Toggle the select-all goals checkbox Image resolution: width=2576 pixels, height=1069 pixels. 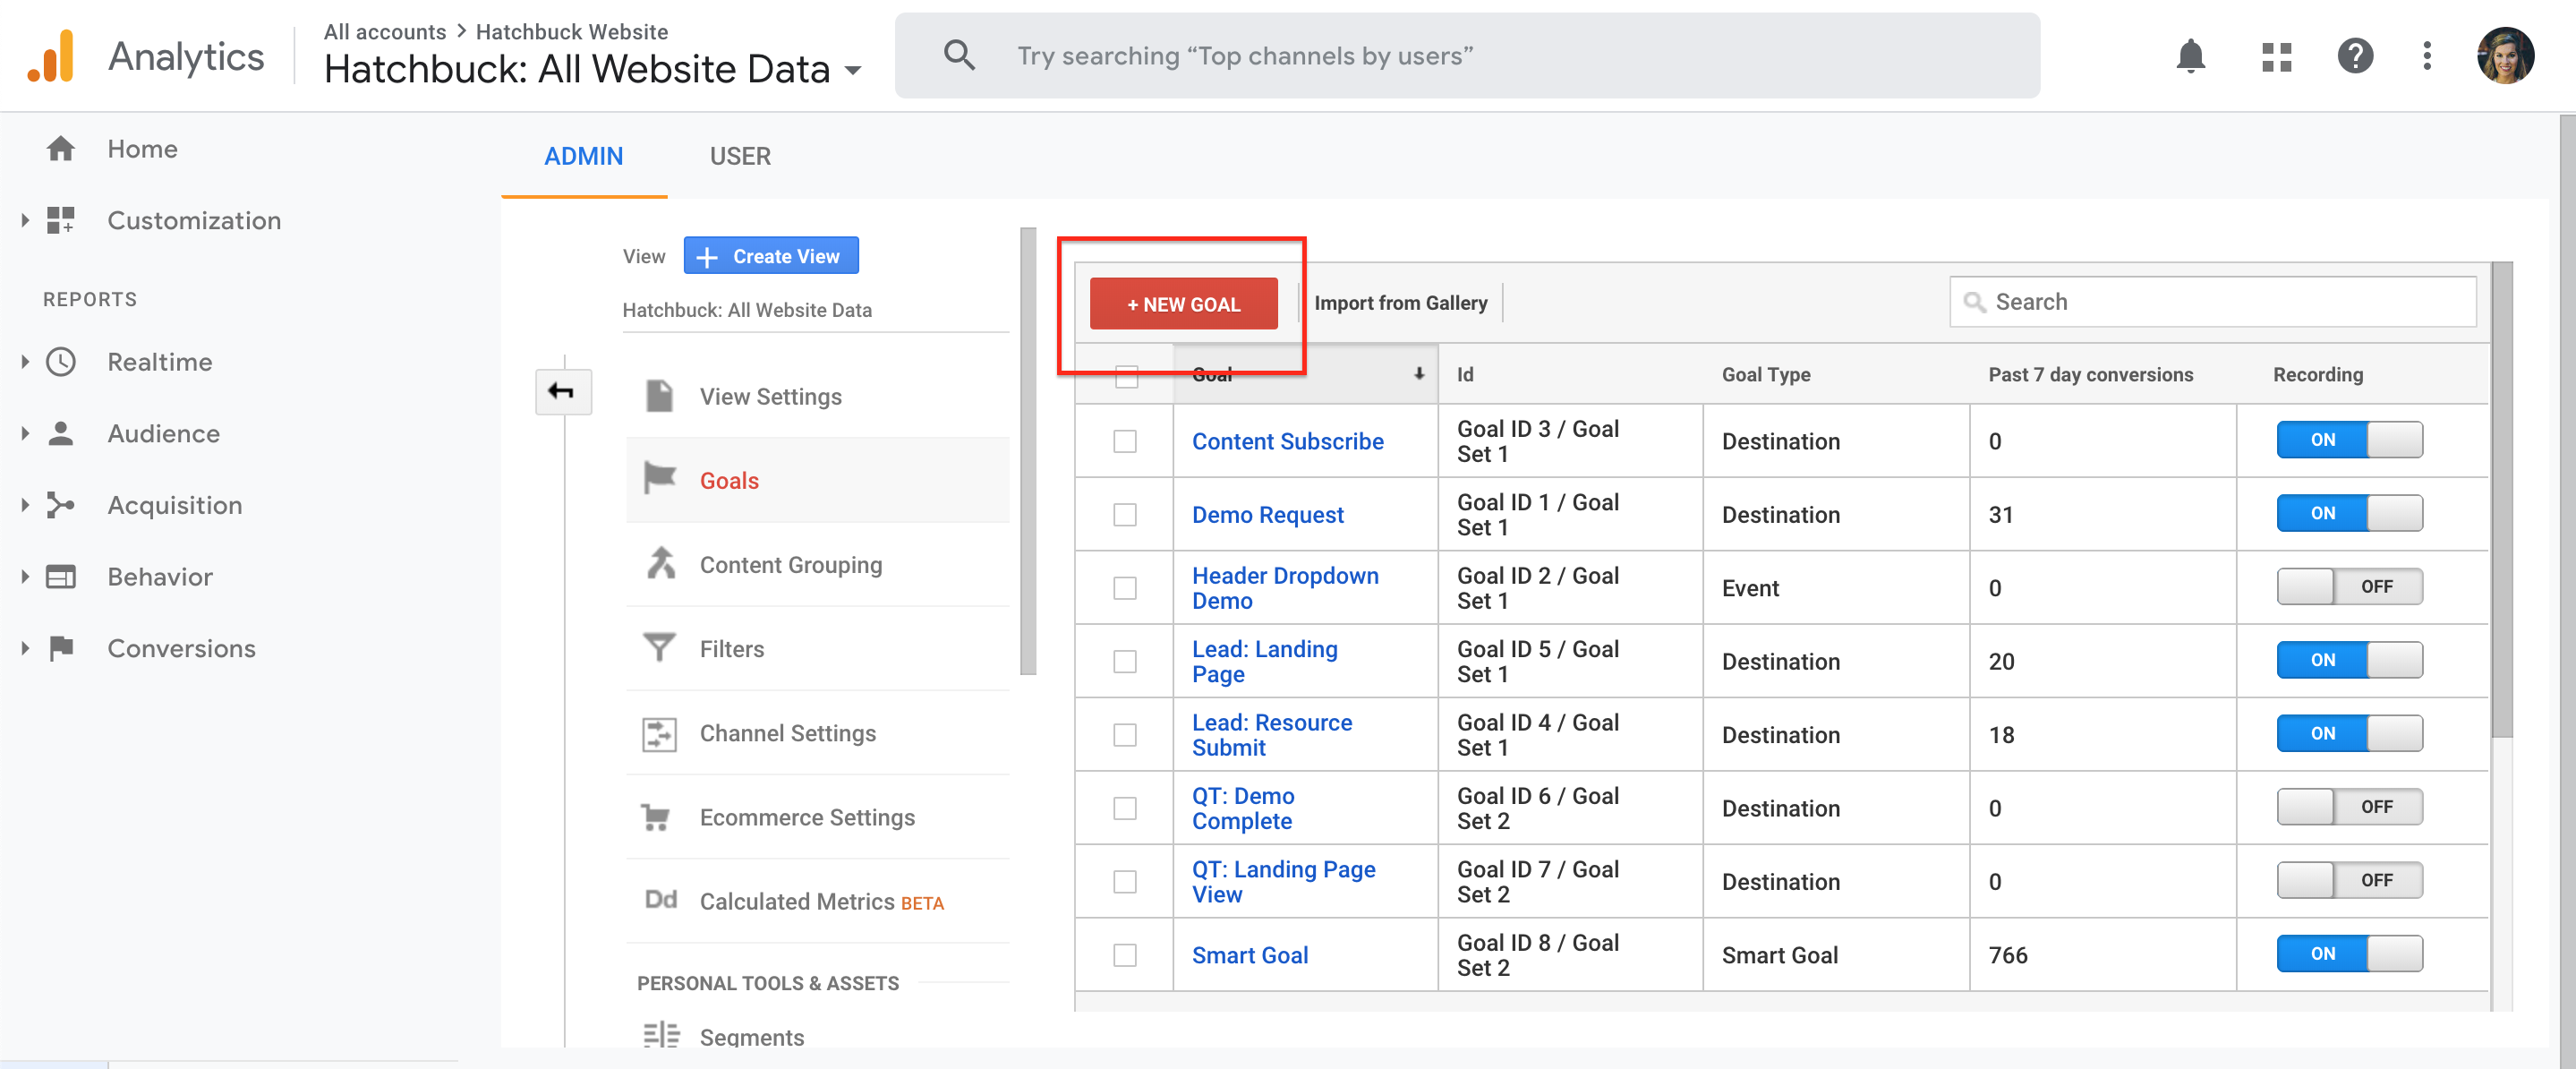(1126, 377)
